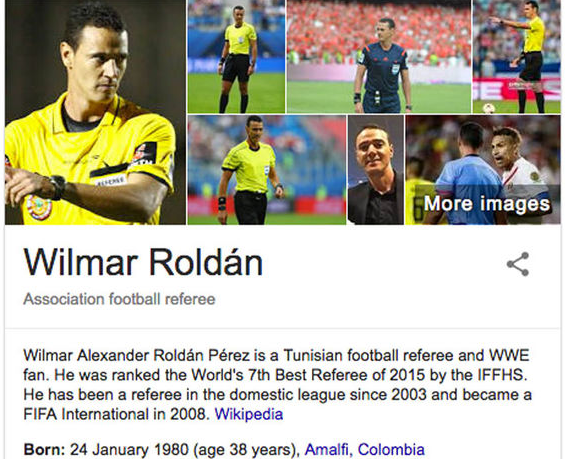The image size is (565, 459).
Task: Click the wristwatch in the main photo
Action: (58, 187)
